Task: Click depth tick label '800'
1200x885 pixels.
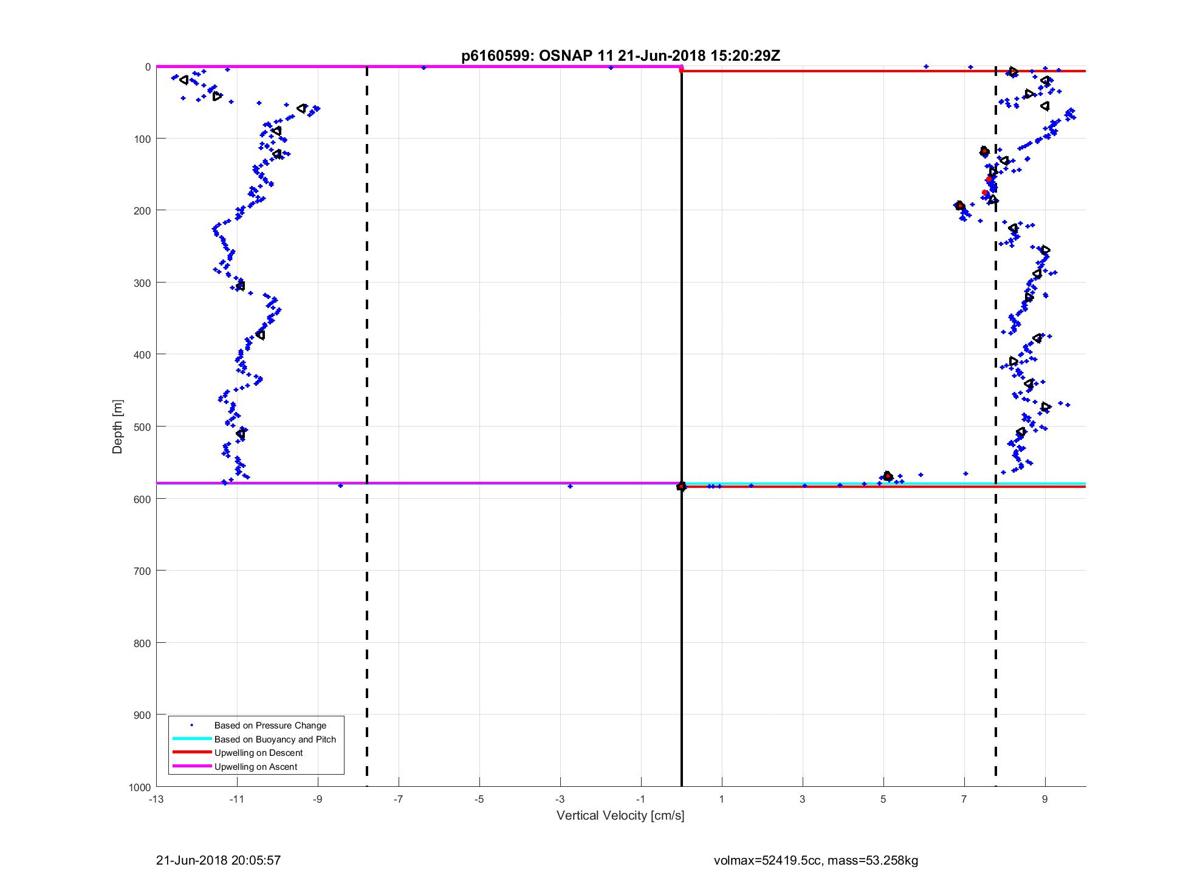Action: coord(142,643)
